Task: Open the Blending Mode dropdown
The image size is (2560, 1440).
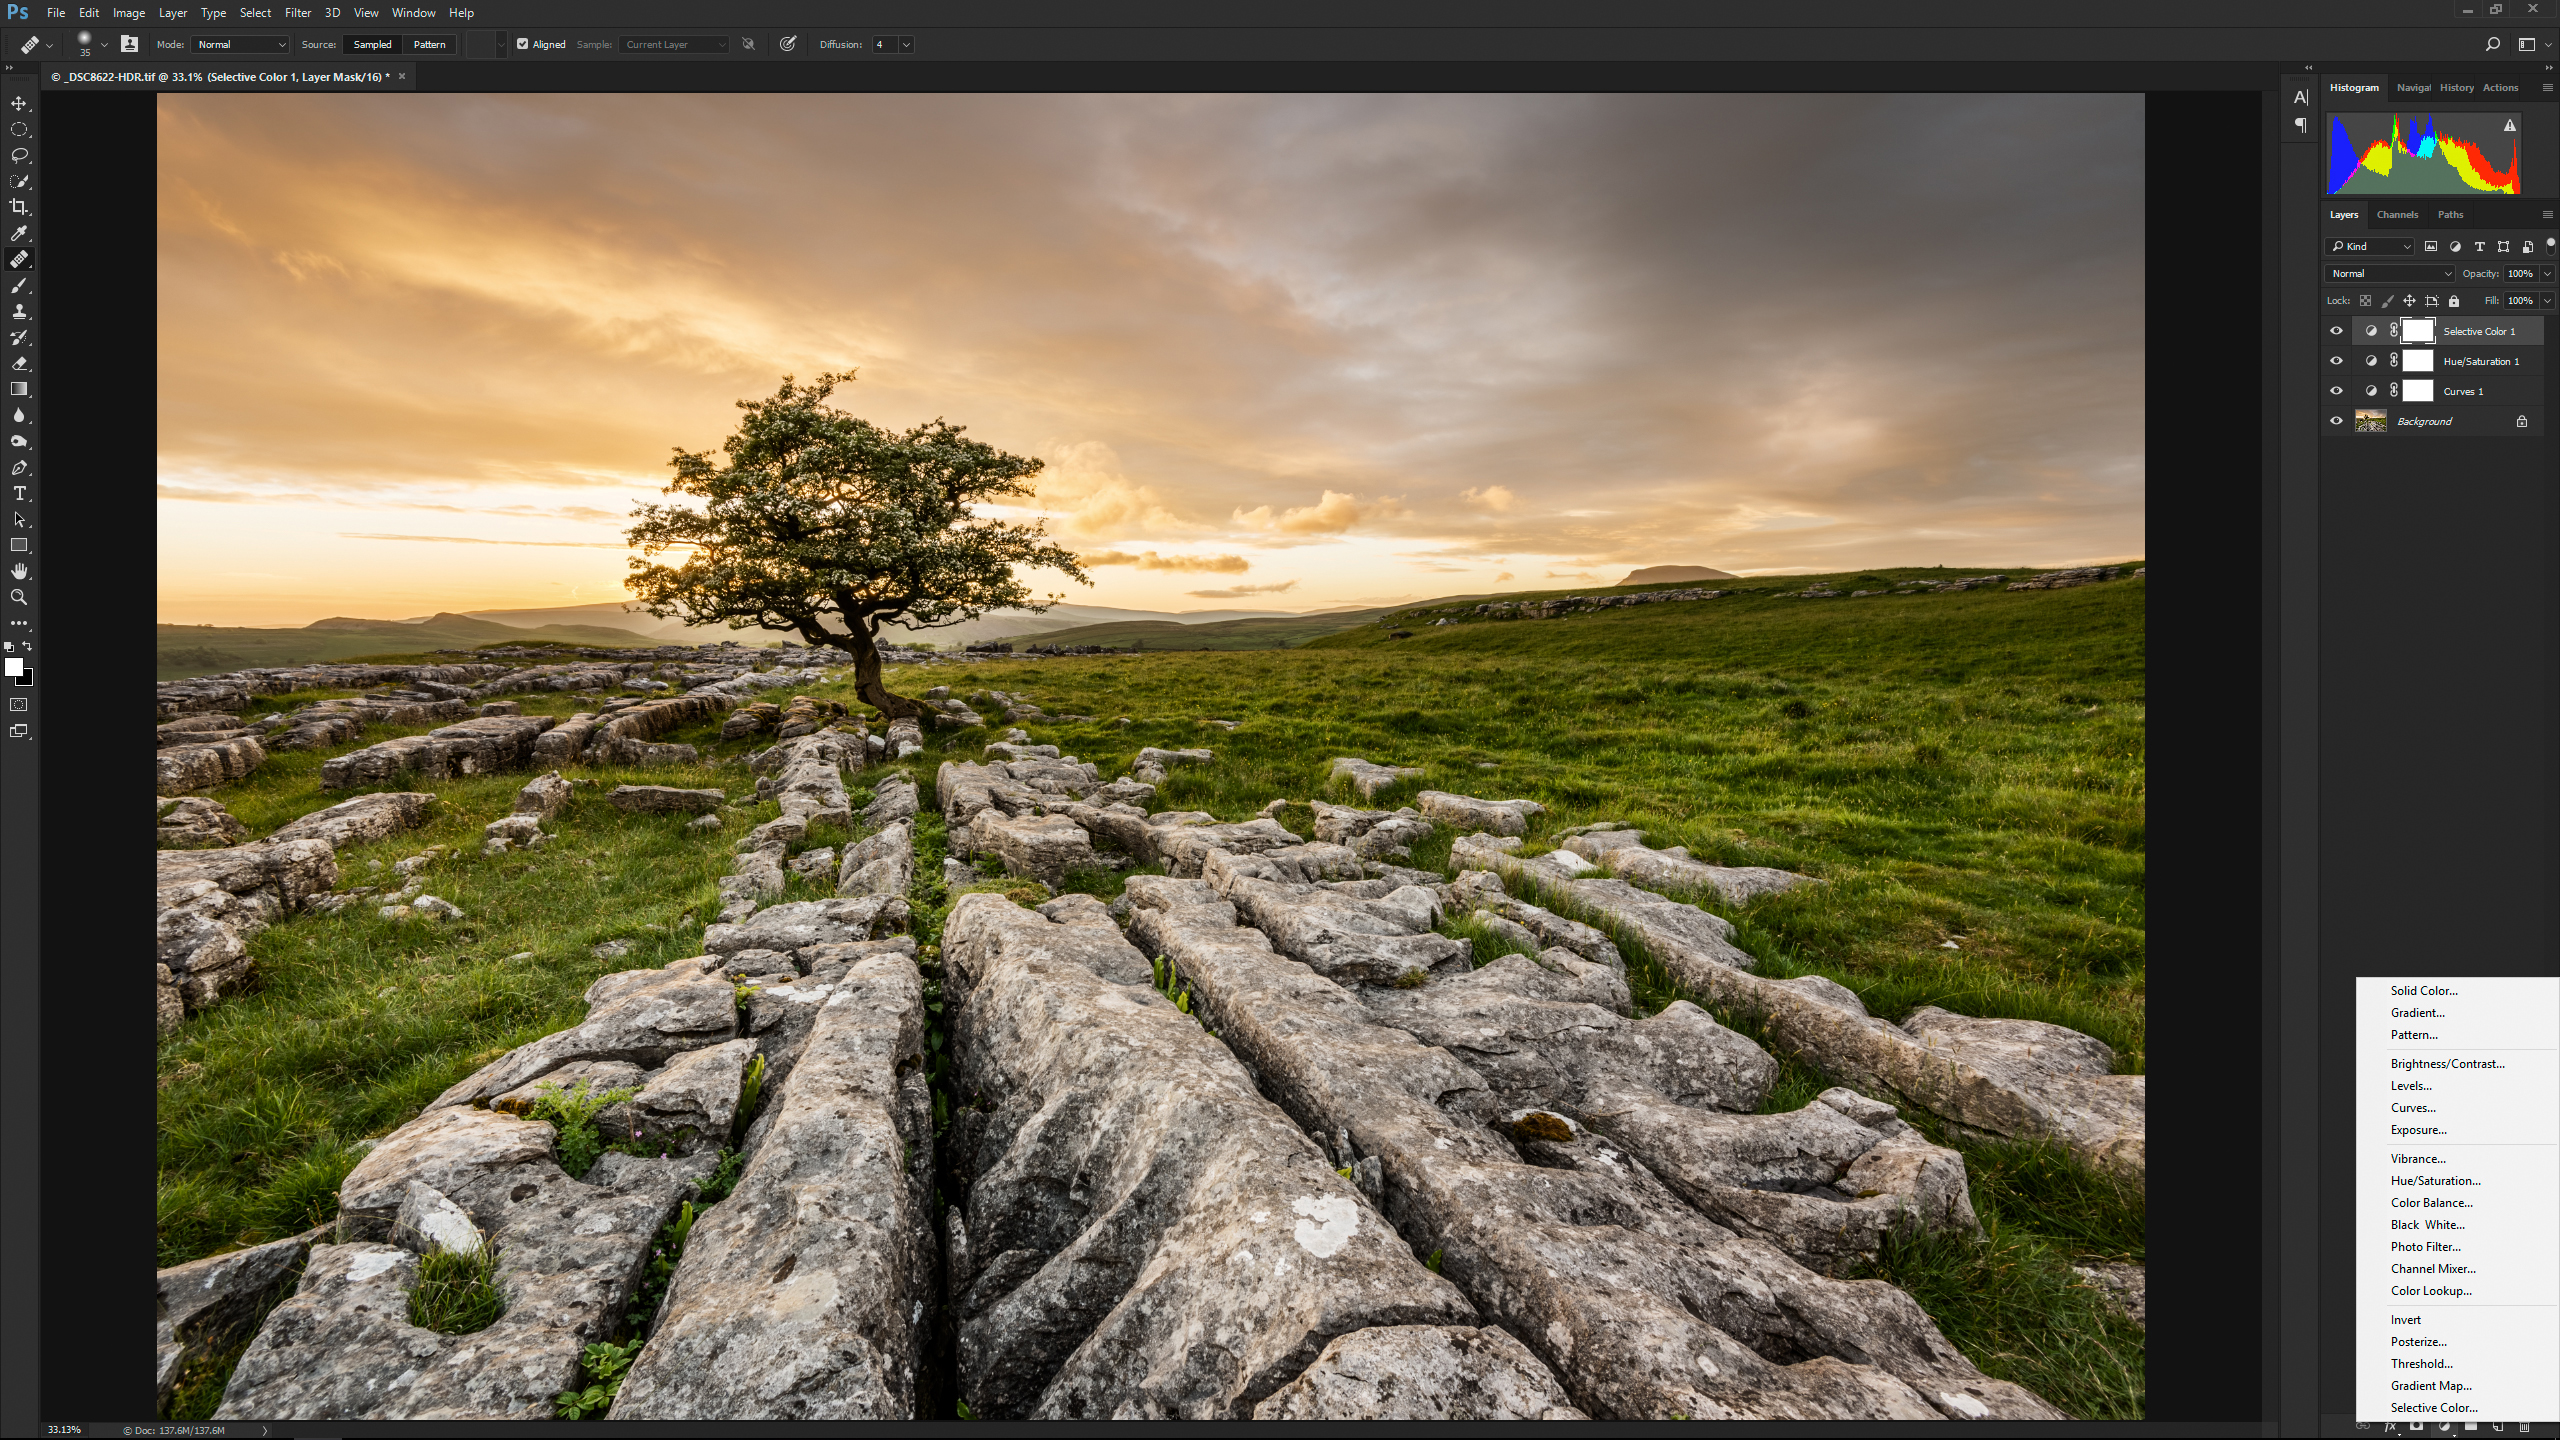Action: pos(2389,274)
